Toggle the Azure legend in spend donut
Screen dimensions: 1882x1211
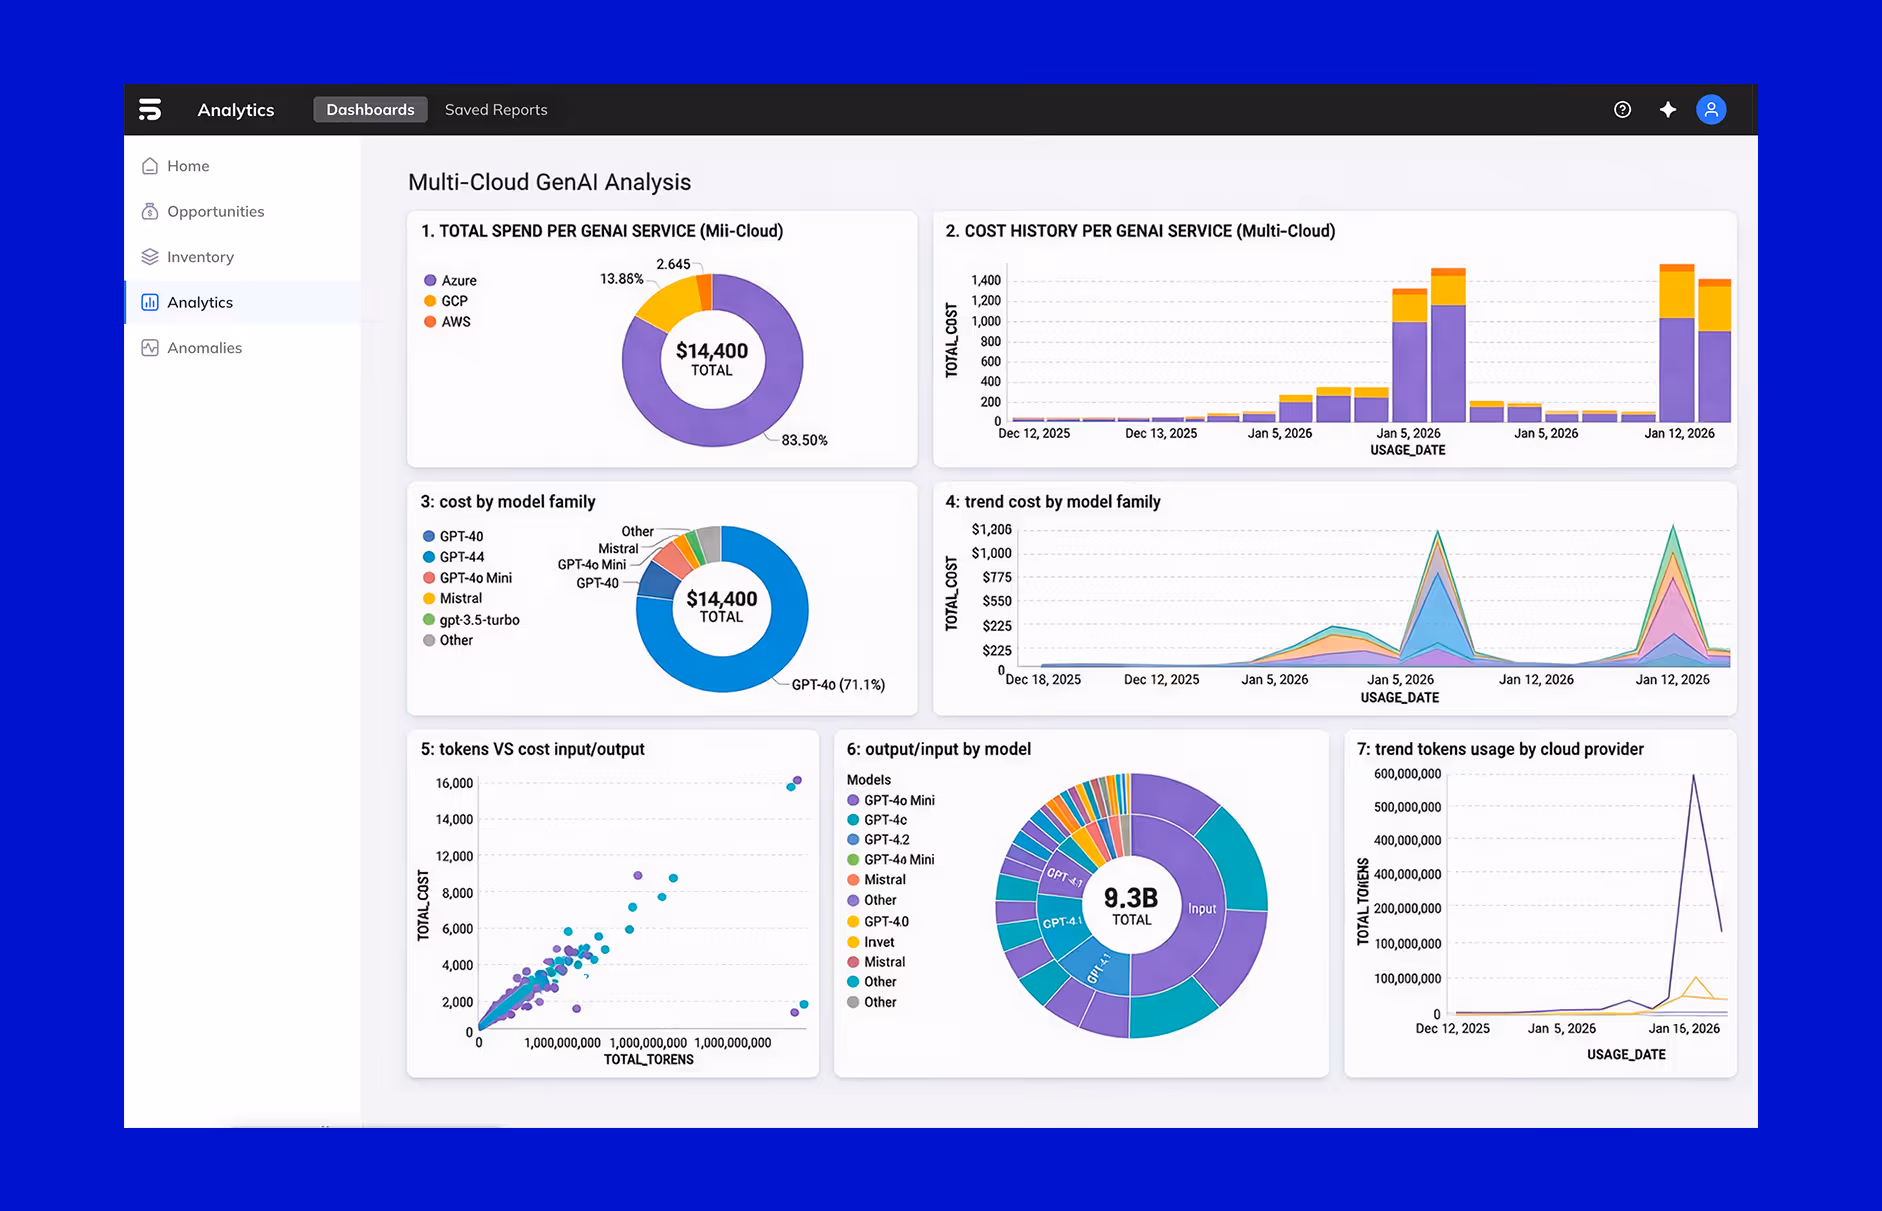tap(451, 280)
